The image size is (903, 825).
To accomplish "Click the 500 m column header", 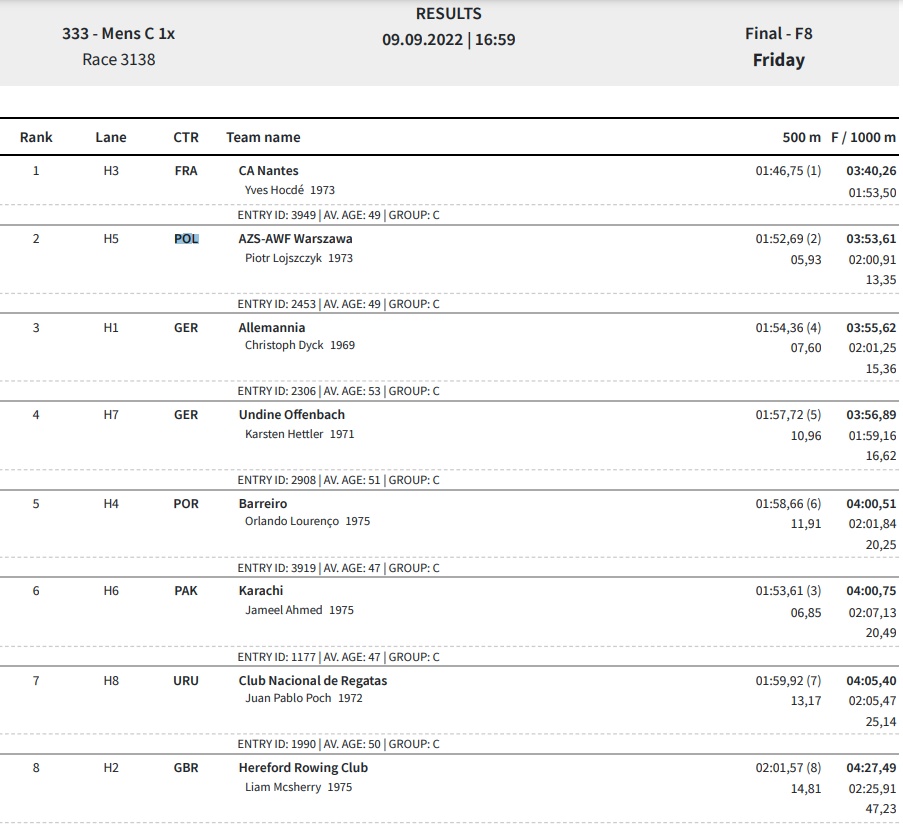I will [x=801, y=138].
